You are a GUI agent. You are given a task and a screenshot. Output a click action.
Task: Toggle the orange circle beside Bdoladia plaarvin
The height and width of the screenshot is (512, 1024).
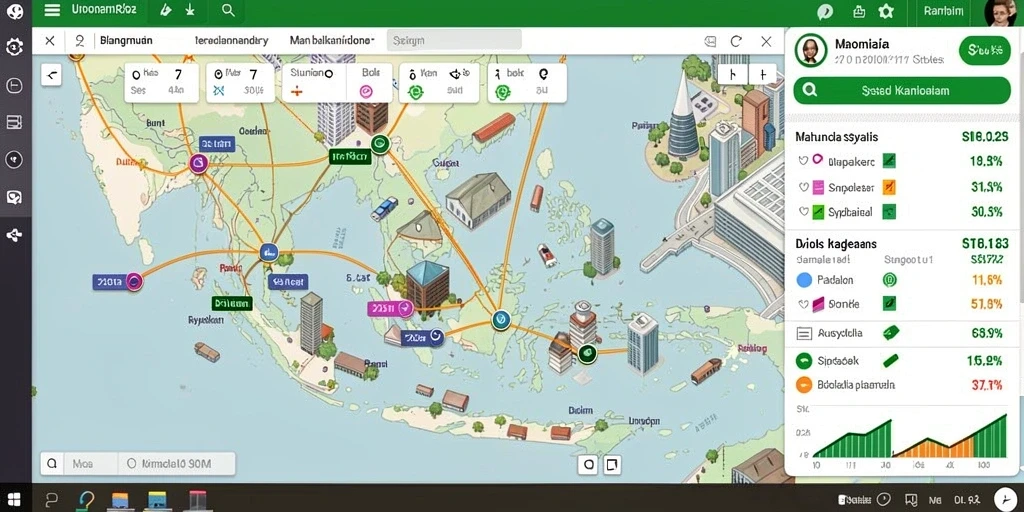pos(804,385)
